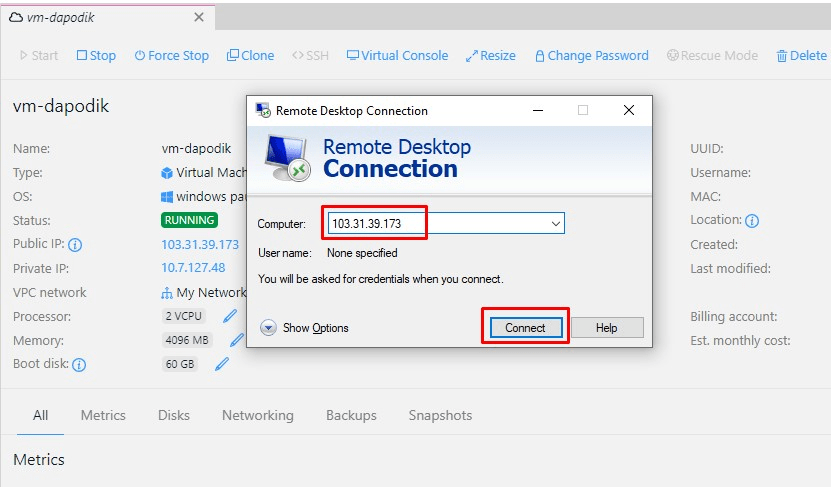
Task: Close the vm-dapodik browser tab
Action: (x=199, y=17)
